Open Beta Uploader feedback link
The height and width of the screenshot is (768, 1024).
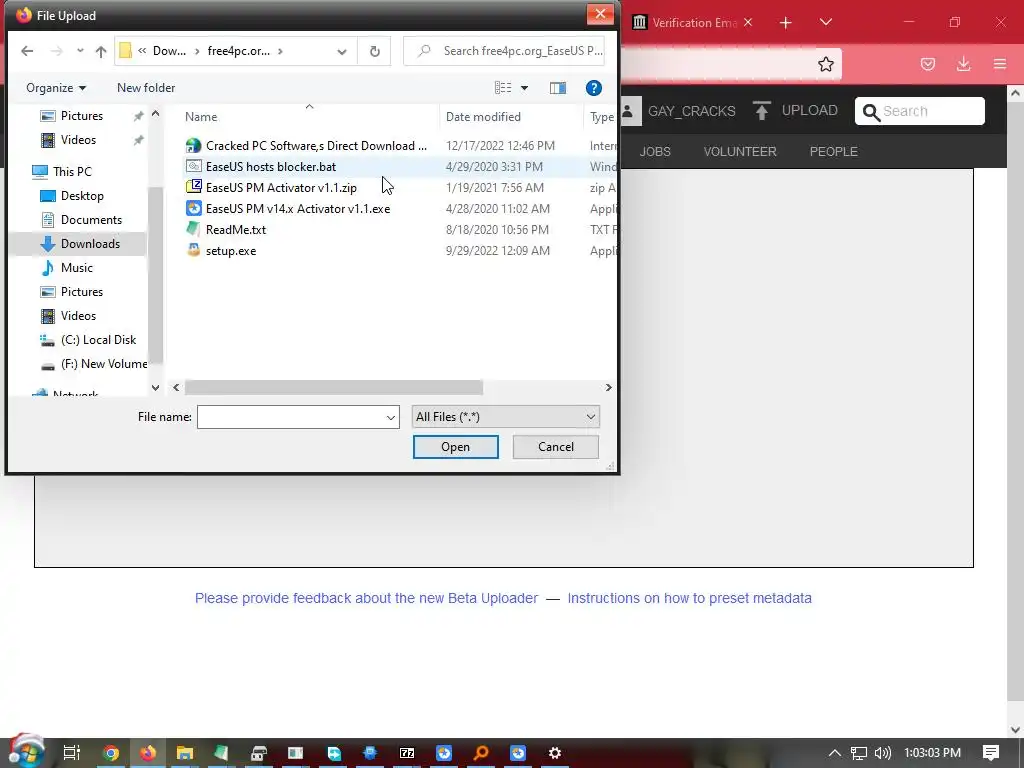[366, 598]
